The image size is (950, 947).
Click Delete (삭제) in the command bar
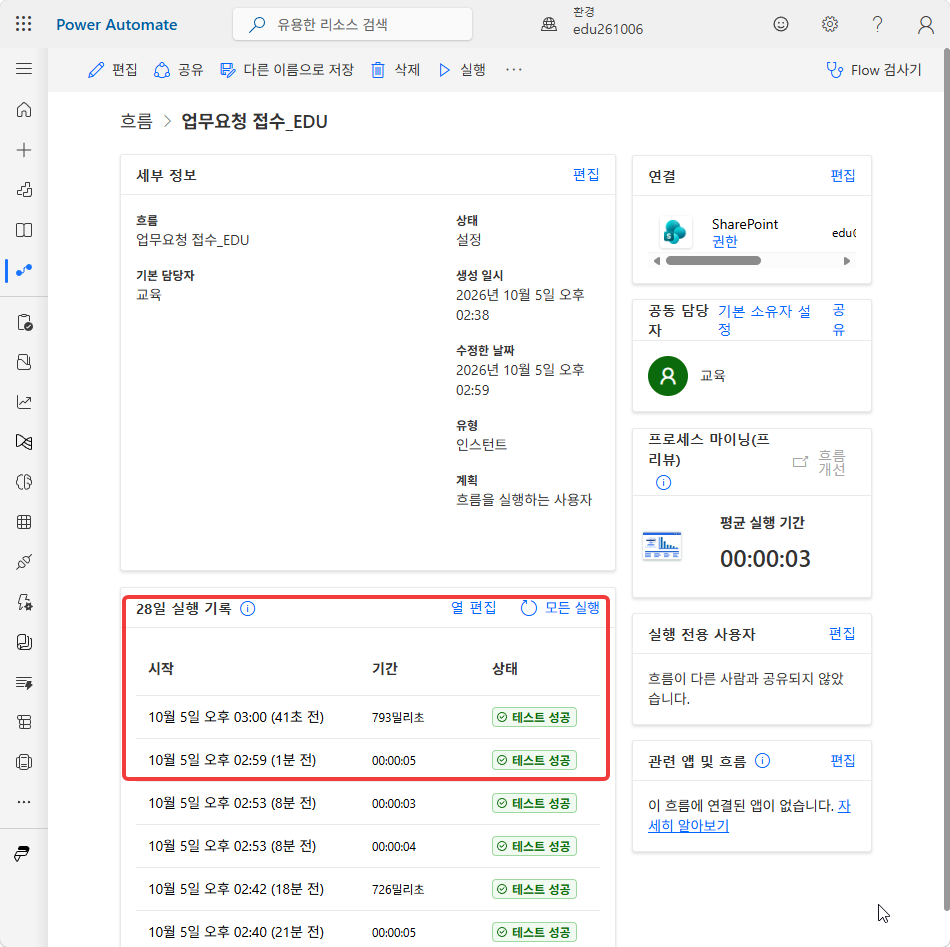[395, 70]
